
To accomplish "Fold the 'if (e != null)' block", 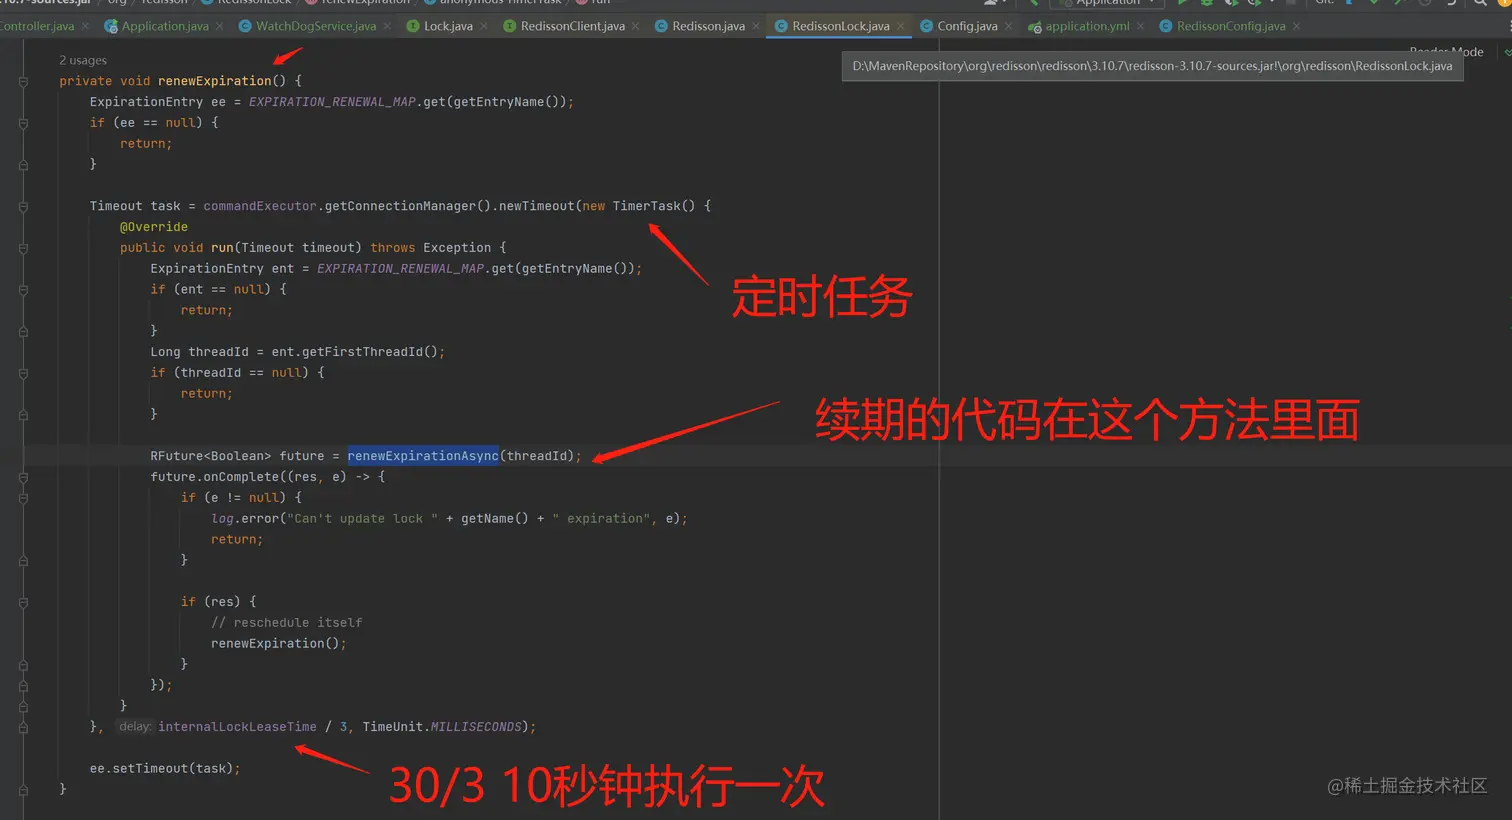I will (23, 497).
